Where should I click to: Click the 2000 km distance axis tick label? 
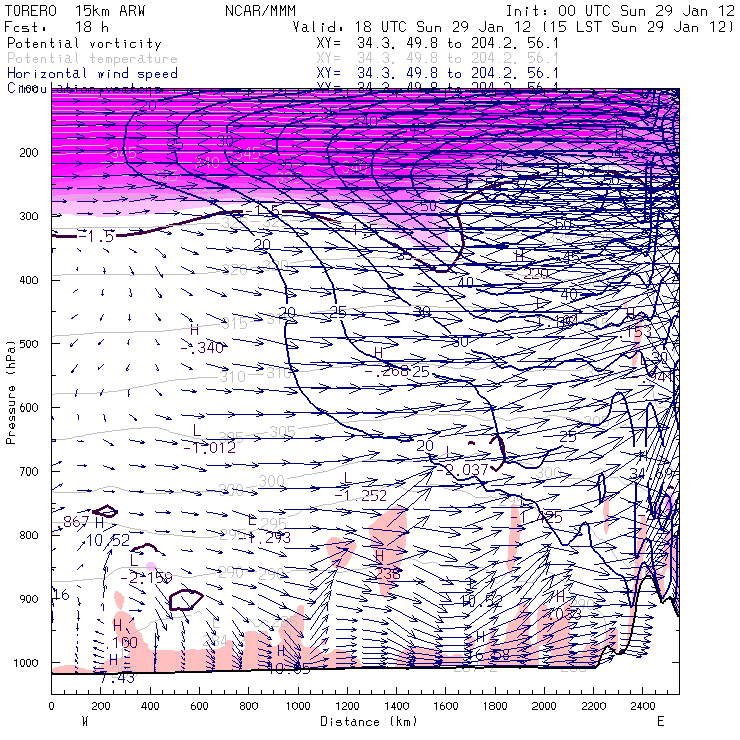click(544, 706)
